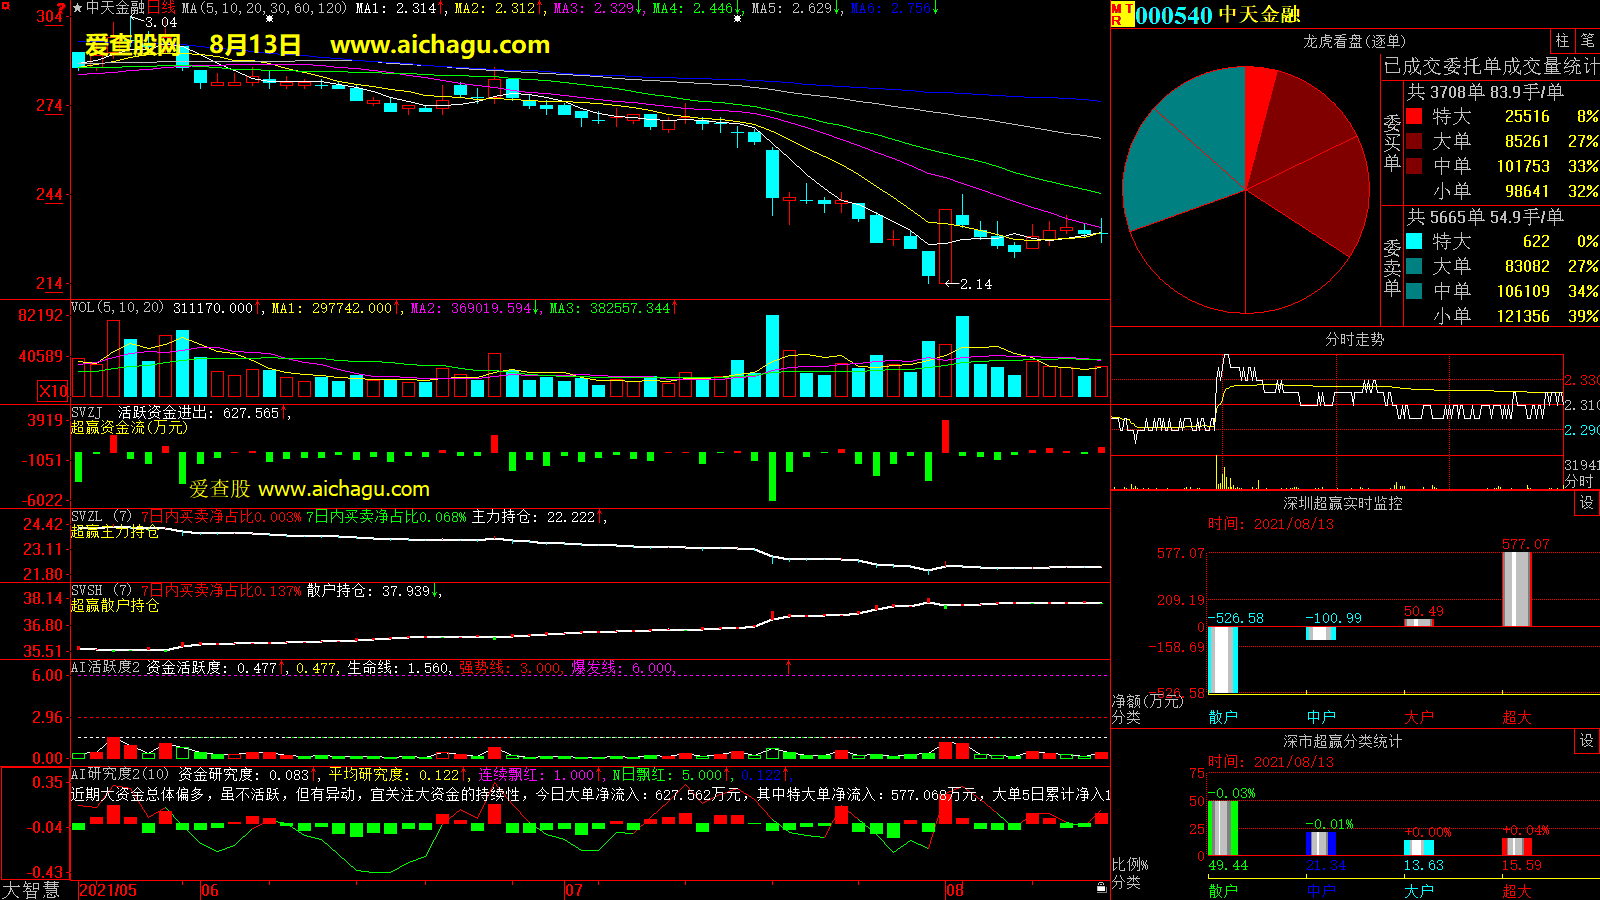Click the lock icon at chart bottom-right
This screenshot has height=900, width=1600.
click(x=1101, y=887)
